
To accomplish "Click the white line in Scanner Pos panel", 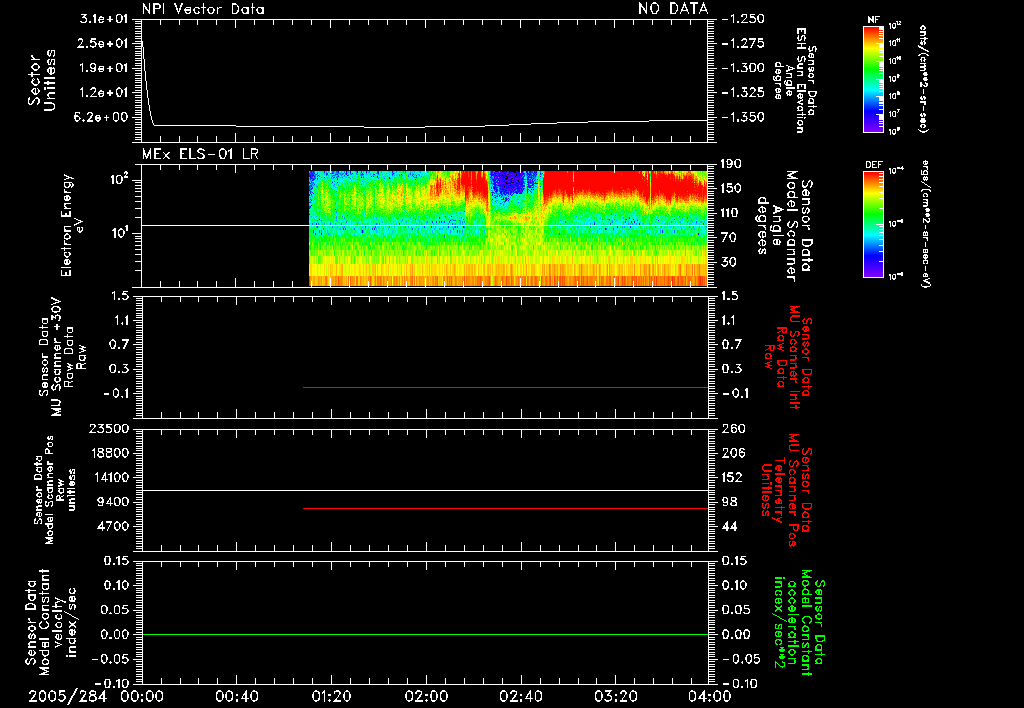I will 424,491.
